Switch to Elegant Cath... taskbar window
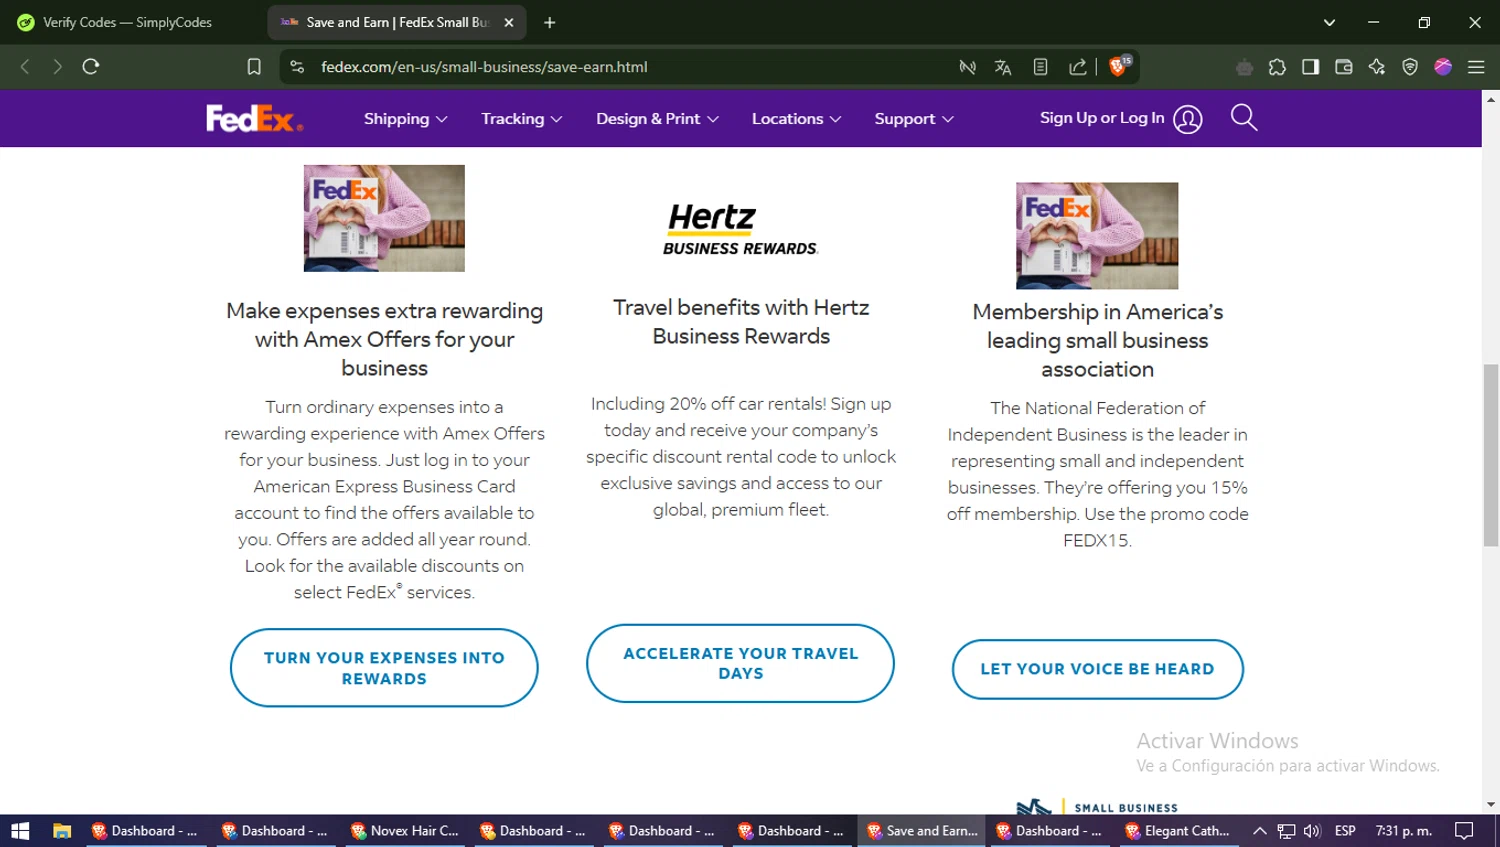The height and width of the screenshot is (847, 1500). (1179, 831)
